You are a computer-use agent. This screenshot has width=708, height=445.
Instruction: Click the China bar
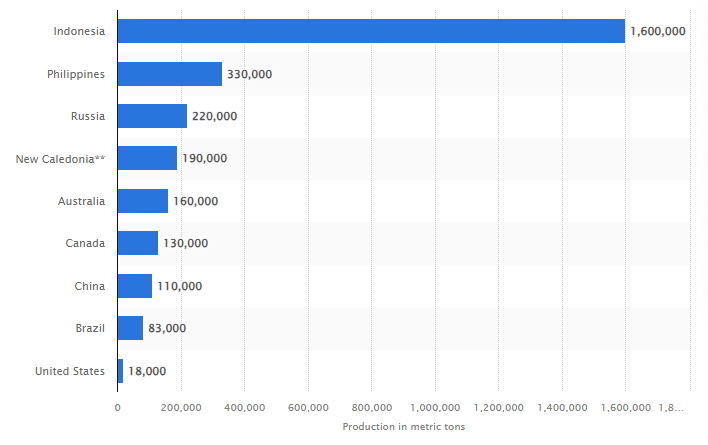pos(134,286)
